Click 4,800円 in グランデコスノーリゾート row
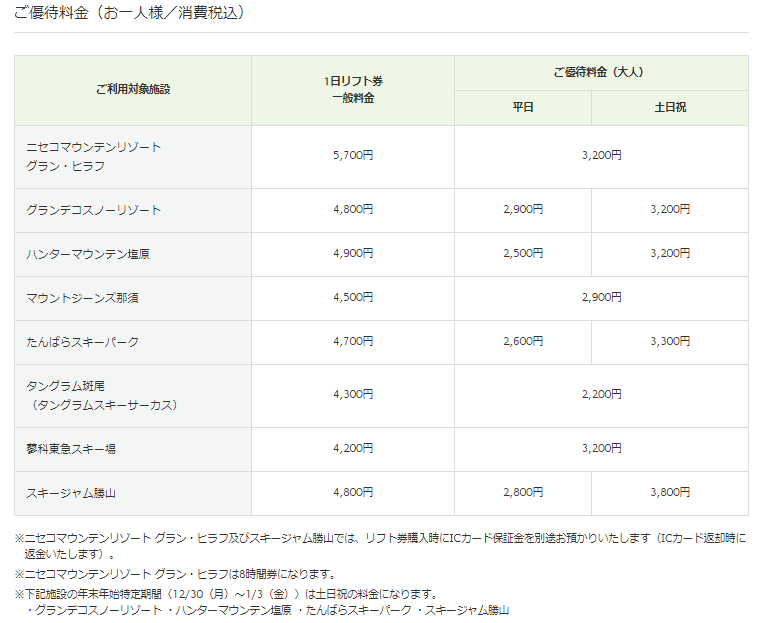 pyautogui.click(x=353, y=209)
